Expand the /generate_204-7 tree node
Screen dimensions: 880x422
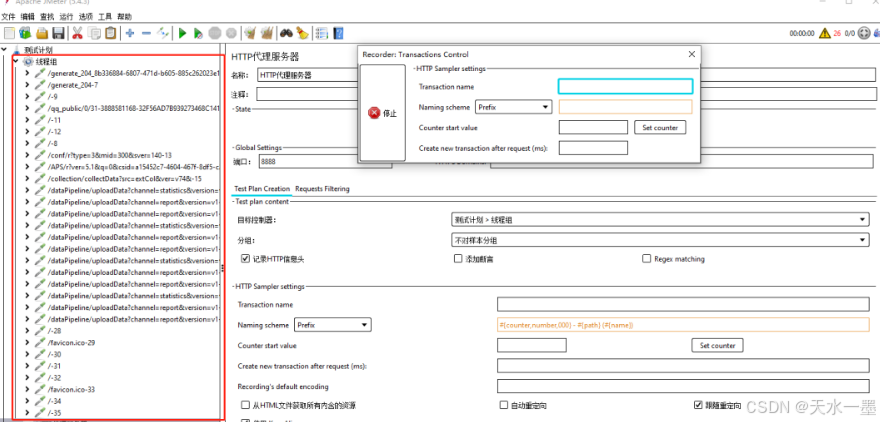tap(27, 85)
